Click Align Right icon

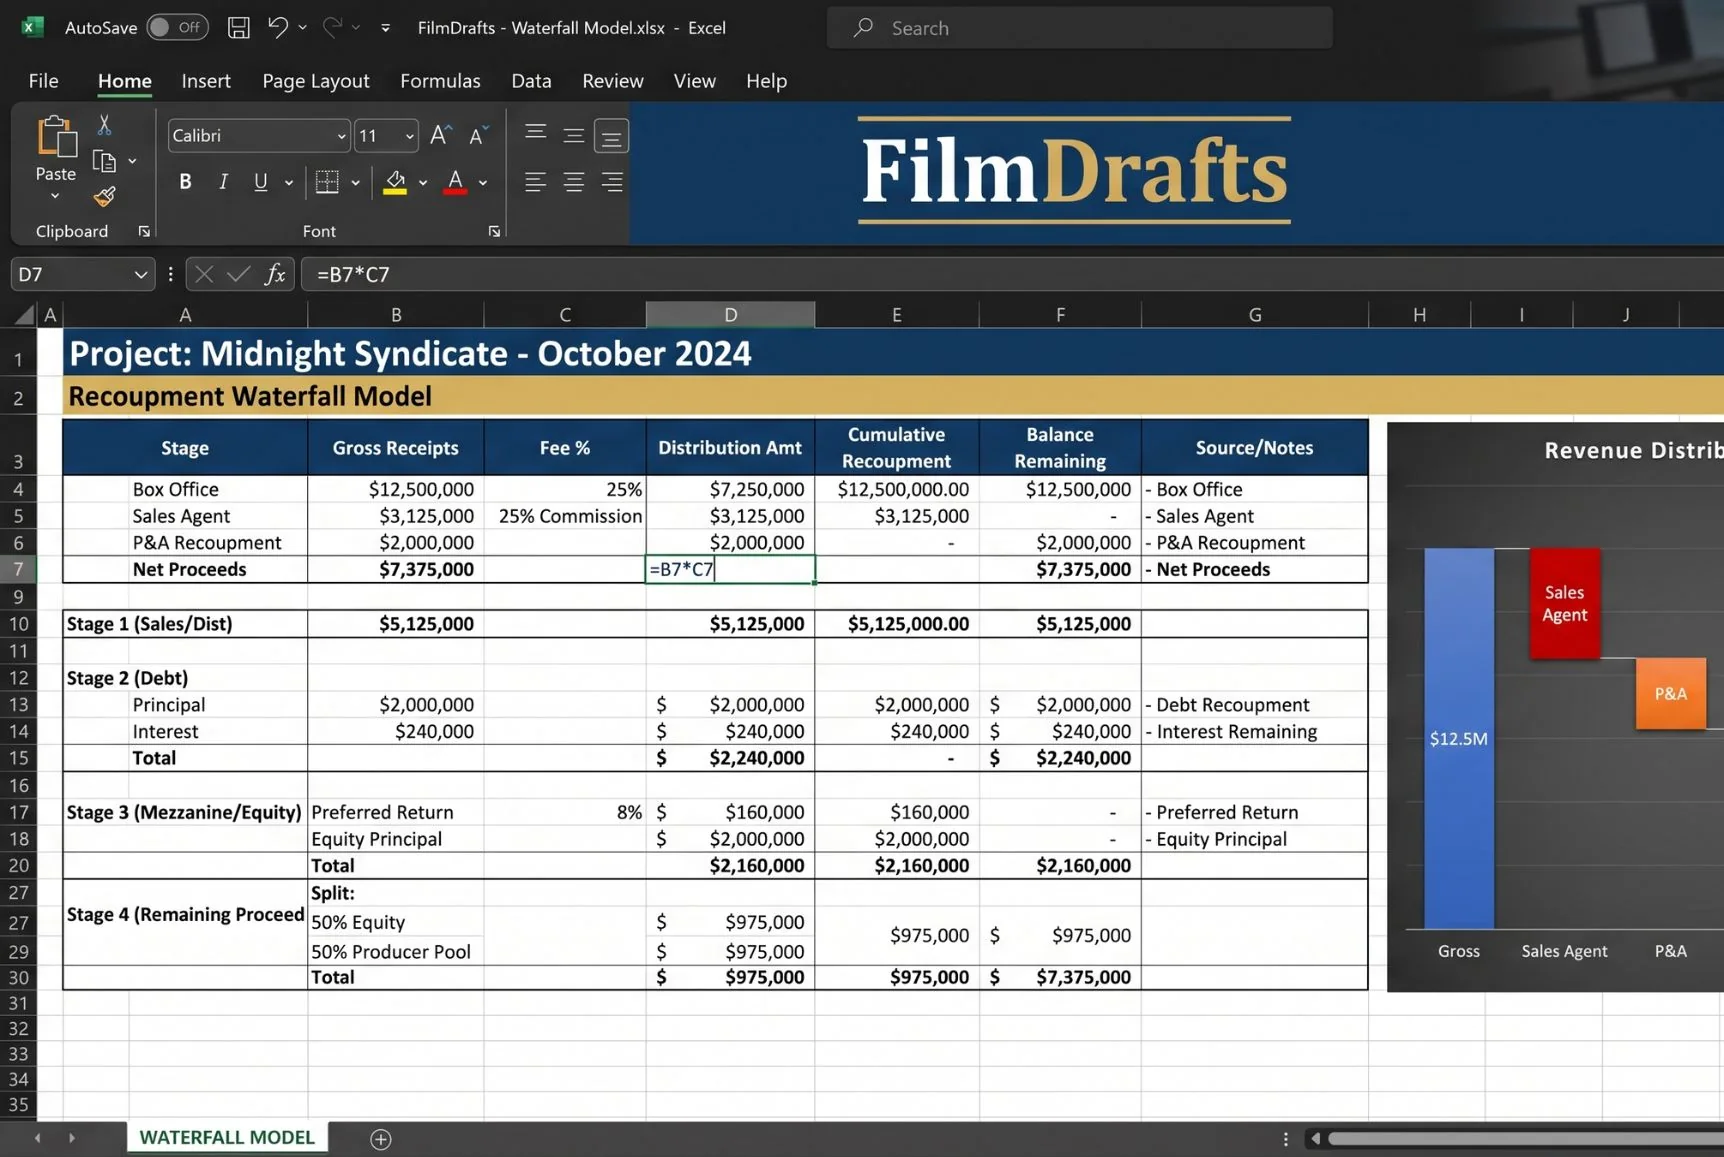(x=611, y=182)
